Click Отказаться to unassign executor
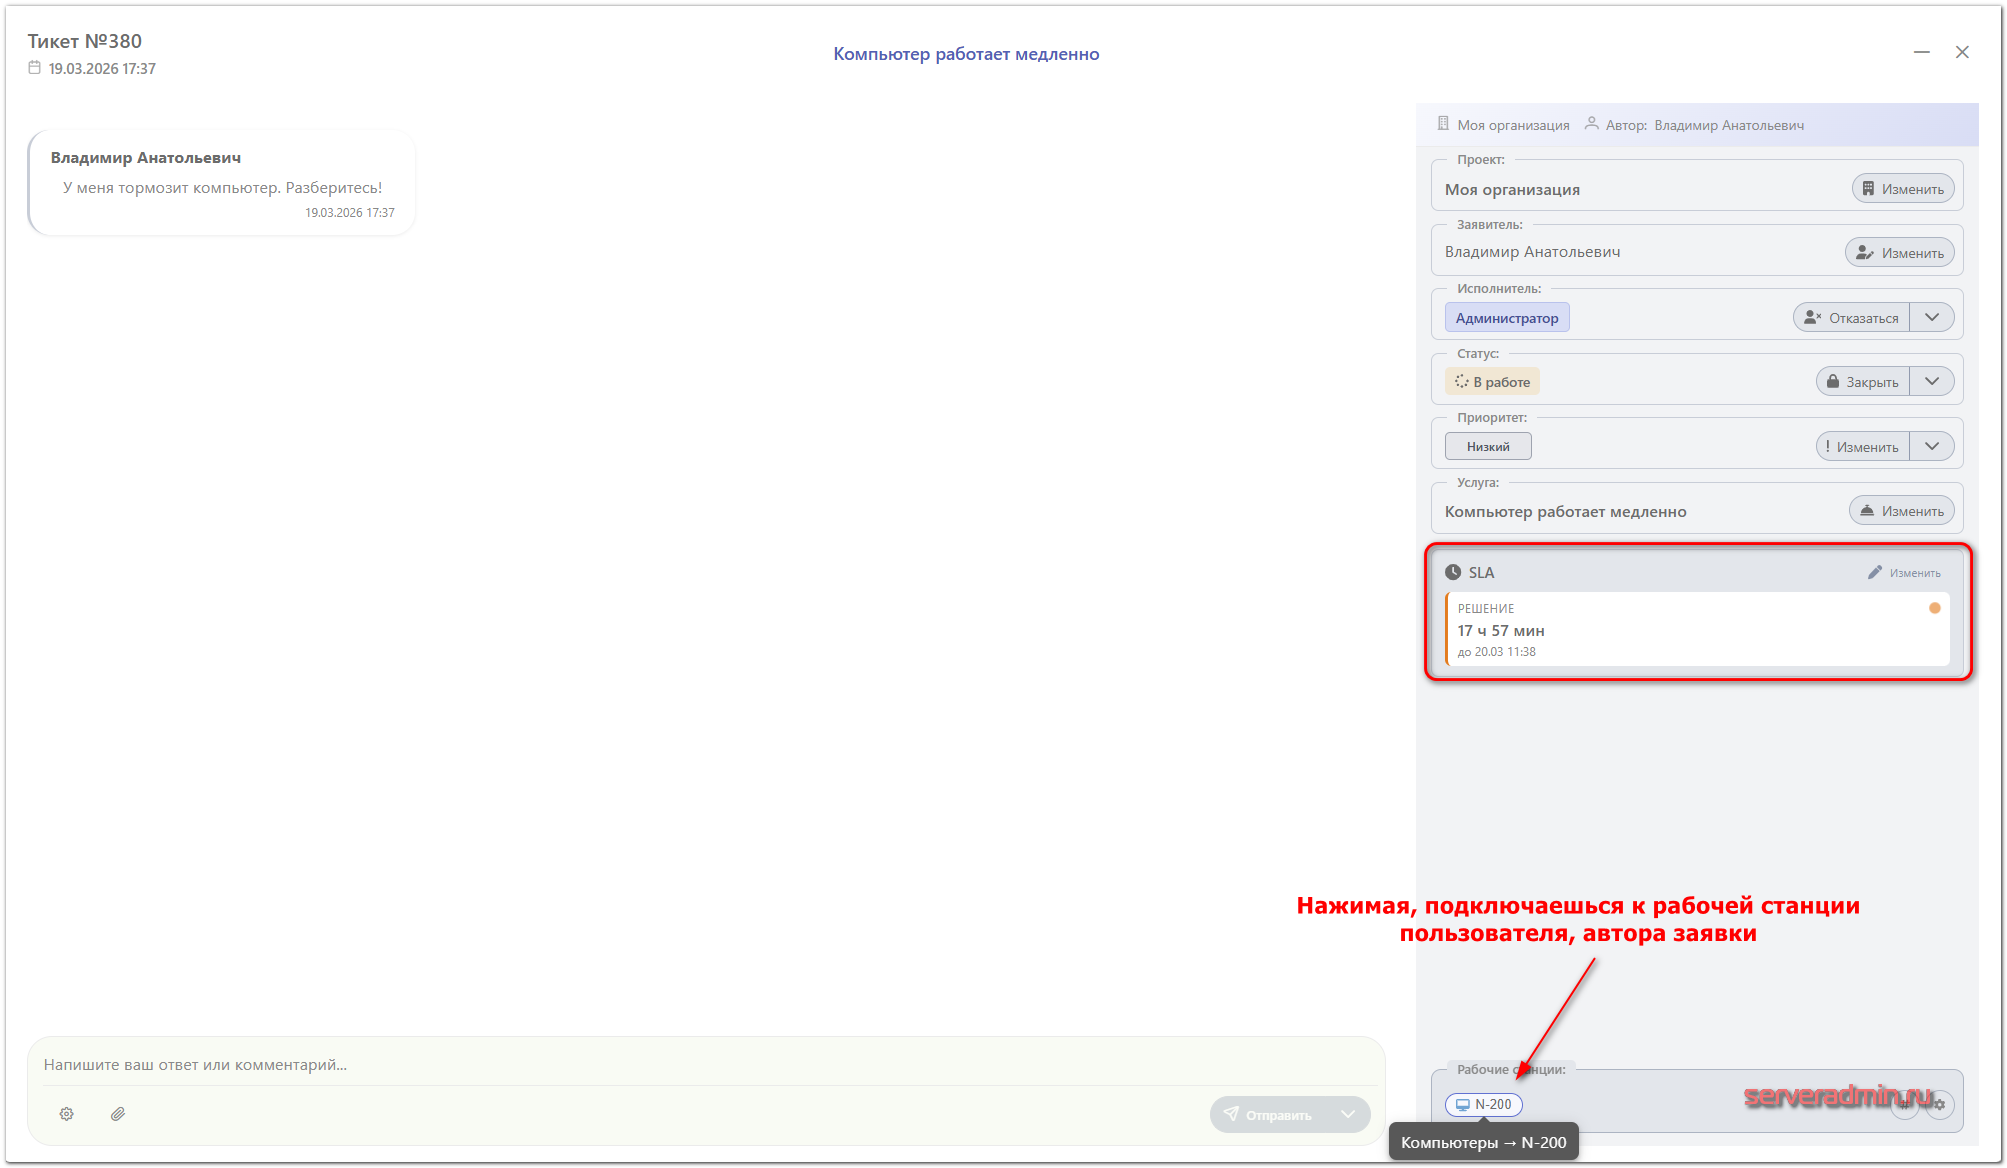The image size is (2007, 1168). (1851, 318)
